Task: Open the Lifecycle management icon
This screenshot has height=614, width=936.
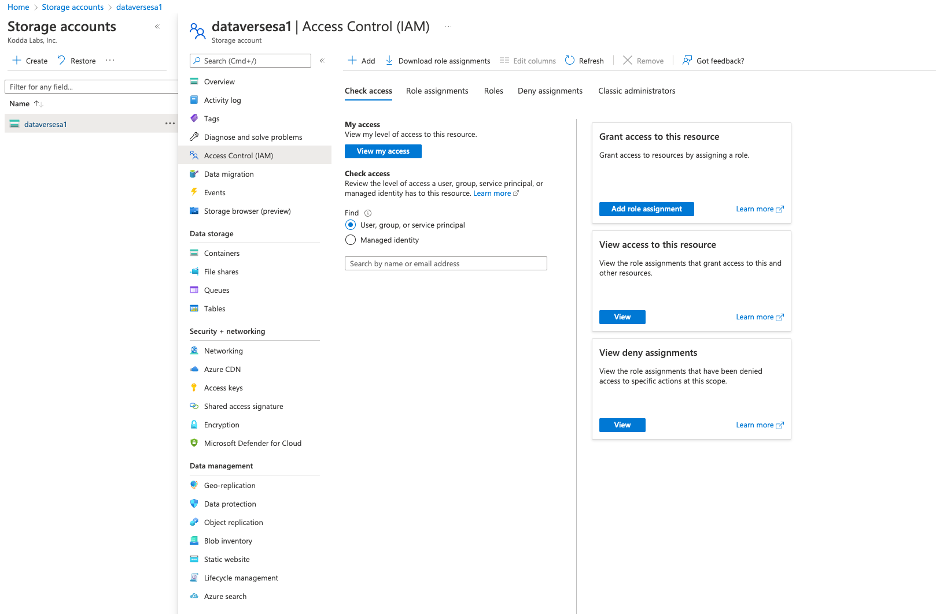Action: pyautogui.click(x=194, y=578)
